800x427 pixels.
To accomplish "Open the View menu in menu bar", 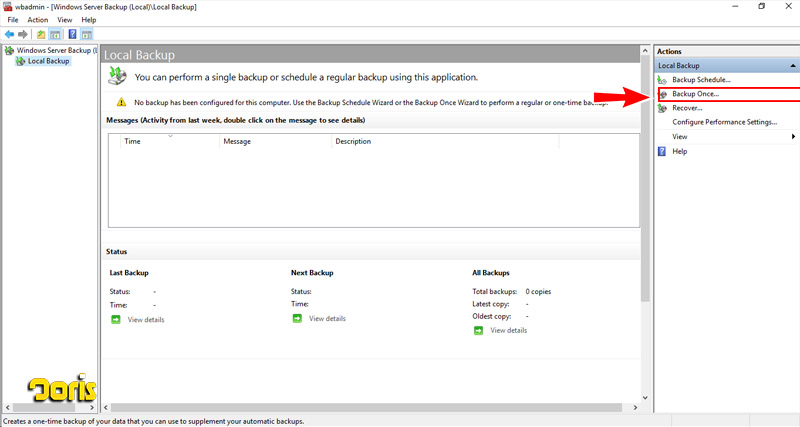I will coord(64,20).
